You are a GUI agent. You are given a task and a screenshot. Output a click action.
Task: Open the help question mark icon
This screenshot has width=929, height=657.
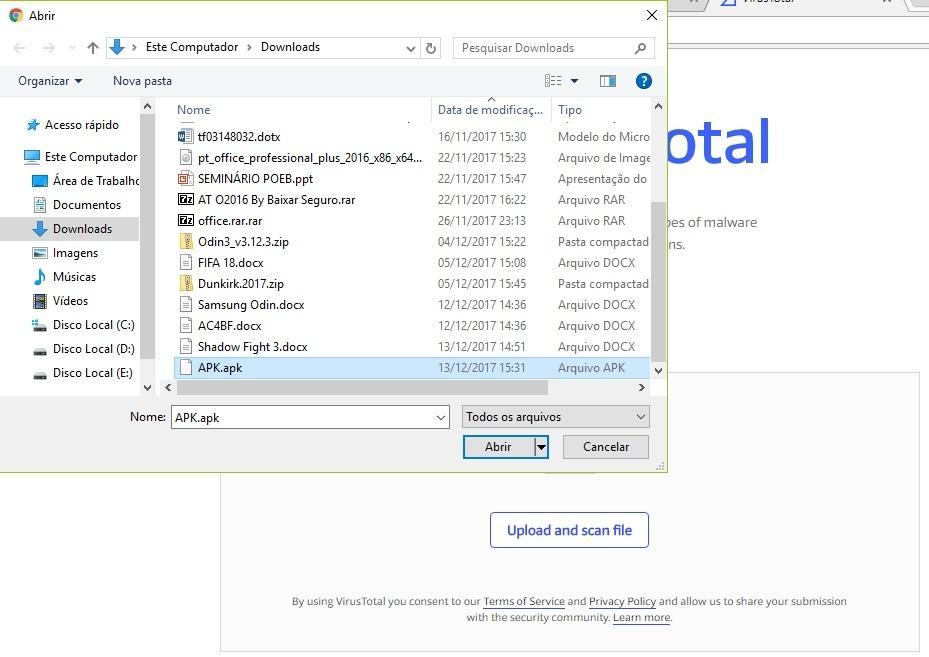pos(643,81)
